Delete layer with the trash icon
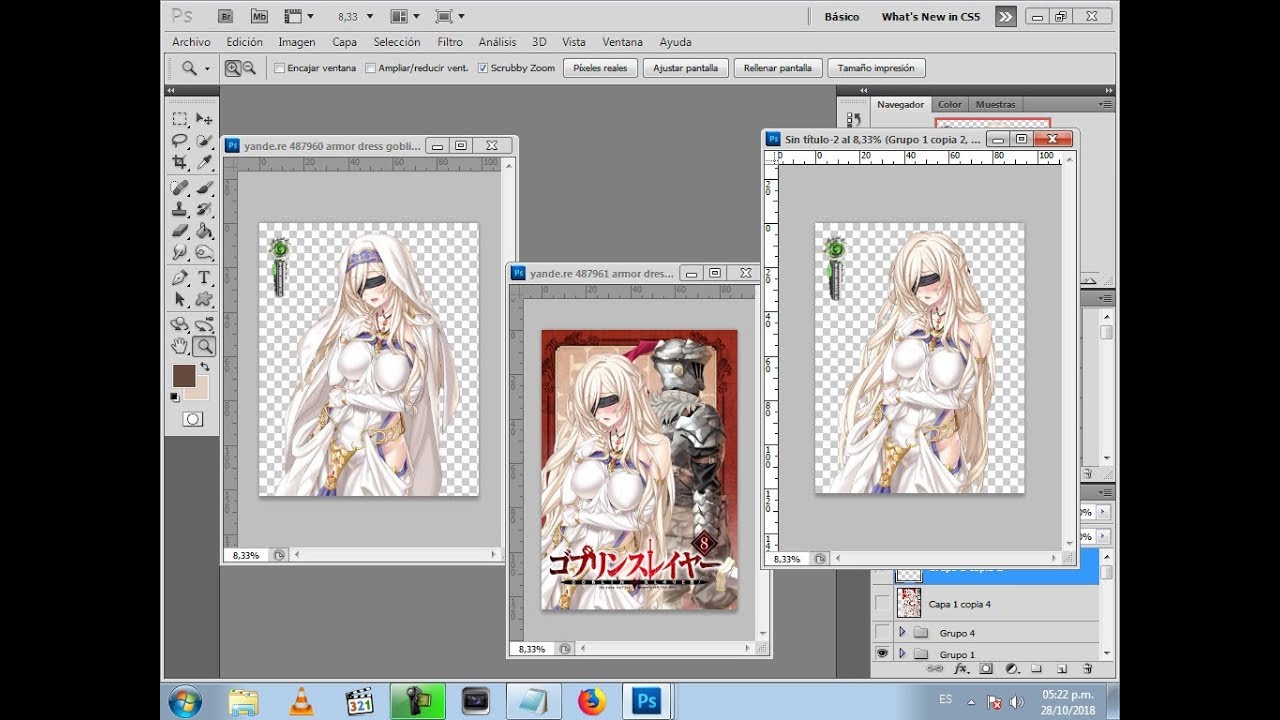The width and height of the screenshot is (1280, 720). (1087, 668)
